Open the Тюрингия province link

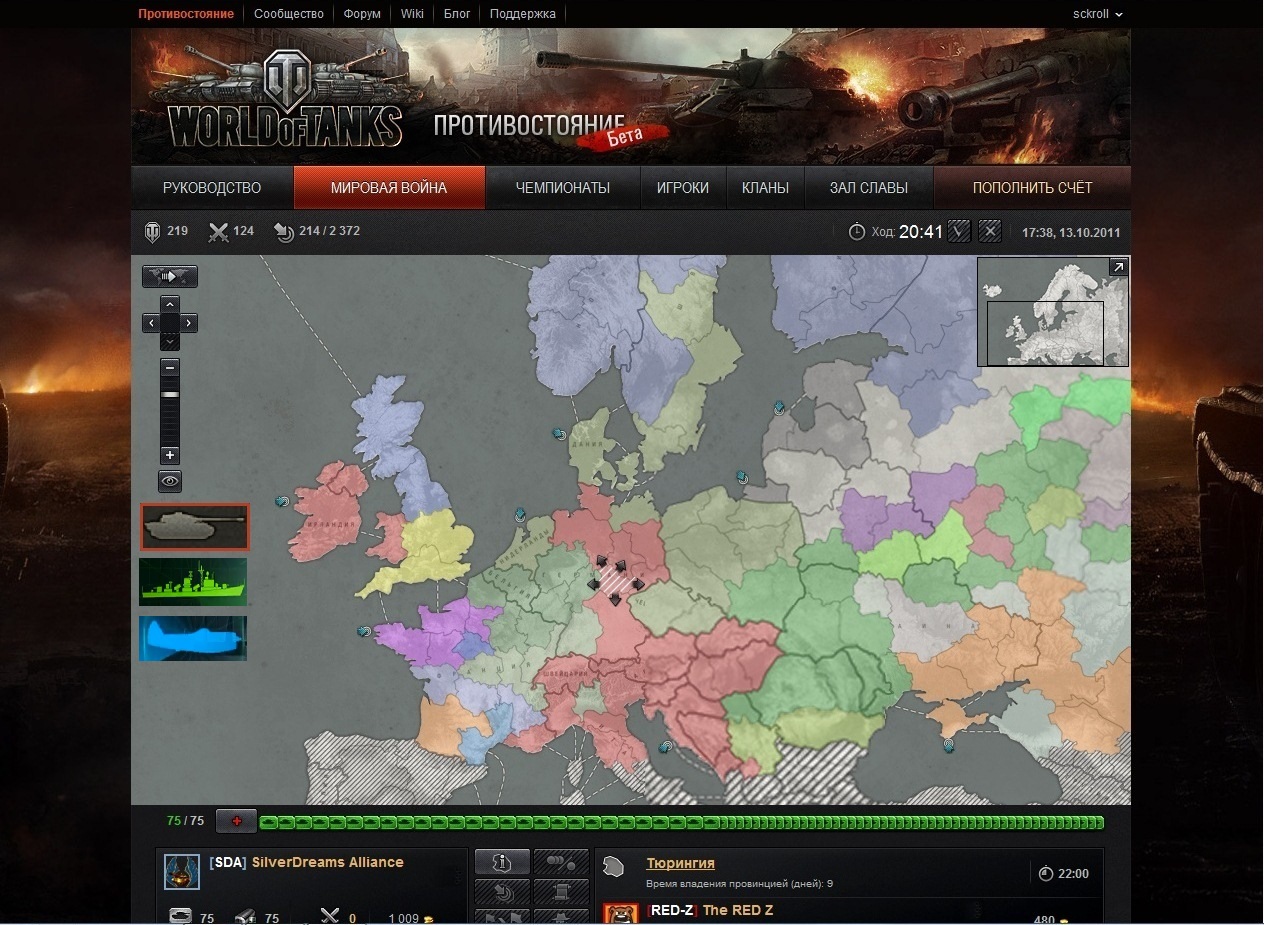pos(681,863)
